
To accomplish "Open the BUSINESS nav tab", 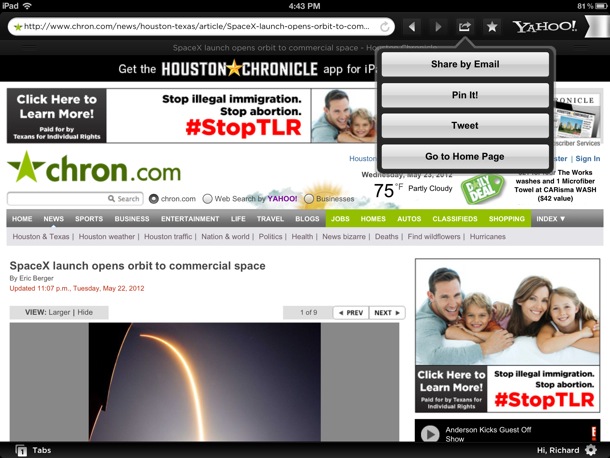I will click(132, 219).
